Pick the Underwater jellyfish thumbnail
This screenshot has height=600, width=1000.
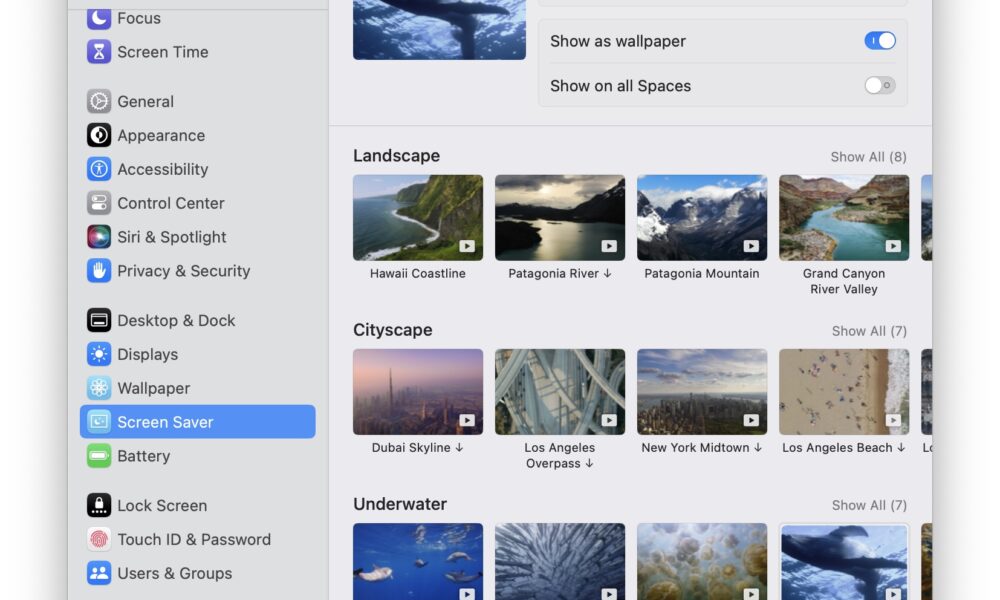point(702,561)
